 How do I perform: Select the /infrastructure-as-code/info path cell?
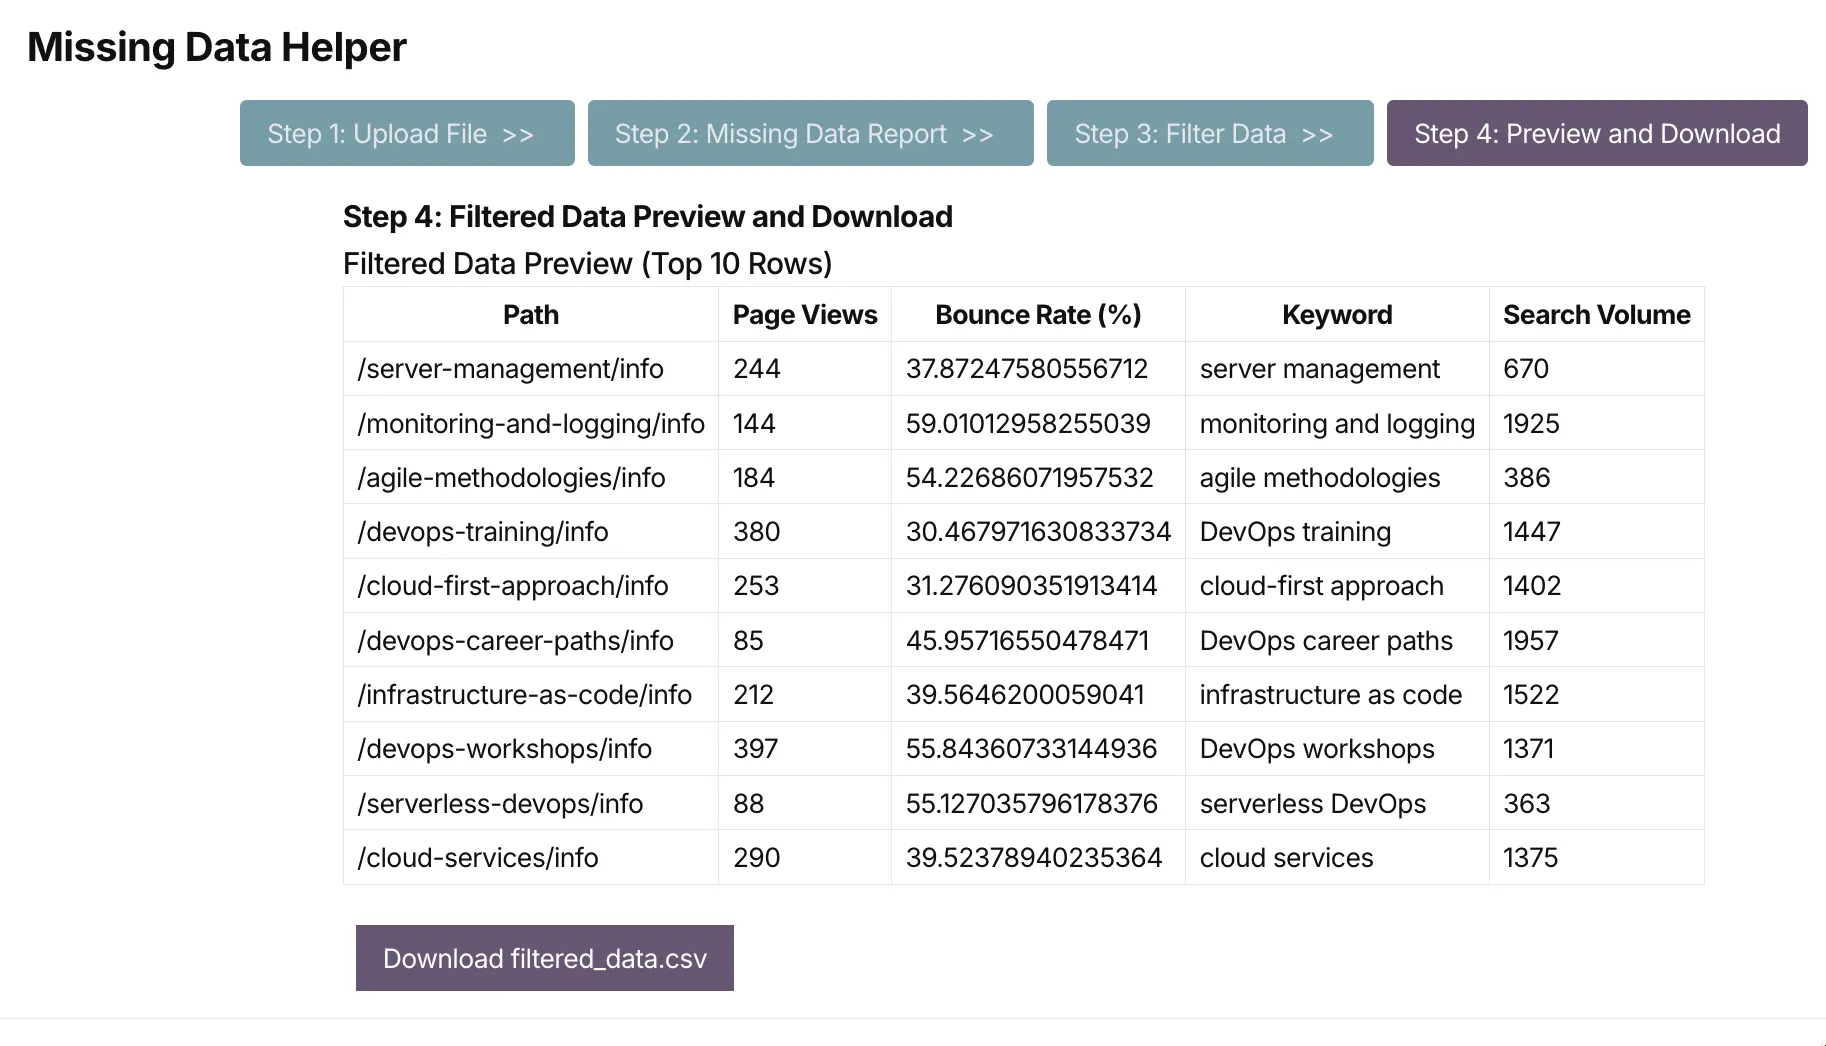[x=531, y=694]
